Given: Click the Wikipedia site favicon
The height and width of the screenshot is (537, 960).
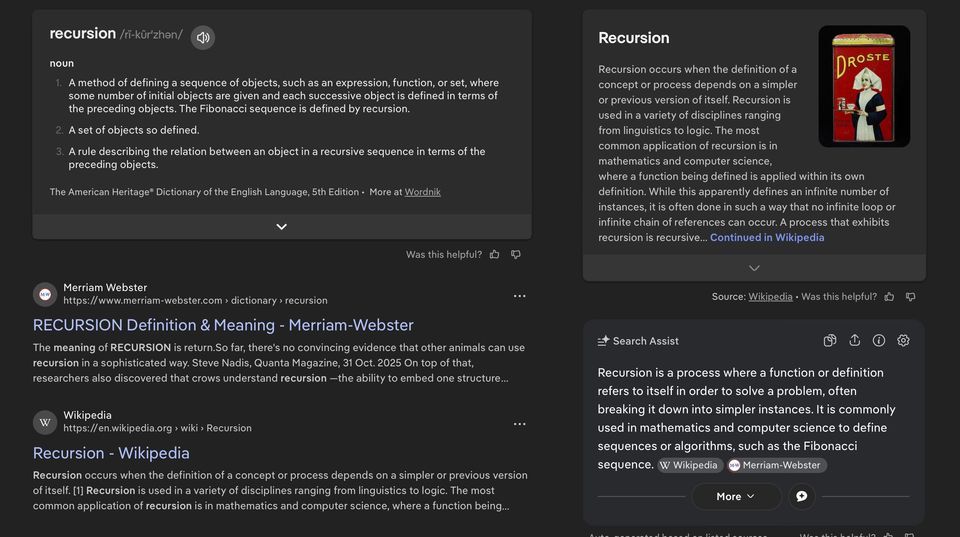Looking at the screenshot, I should point(45,422).
